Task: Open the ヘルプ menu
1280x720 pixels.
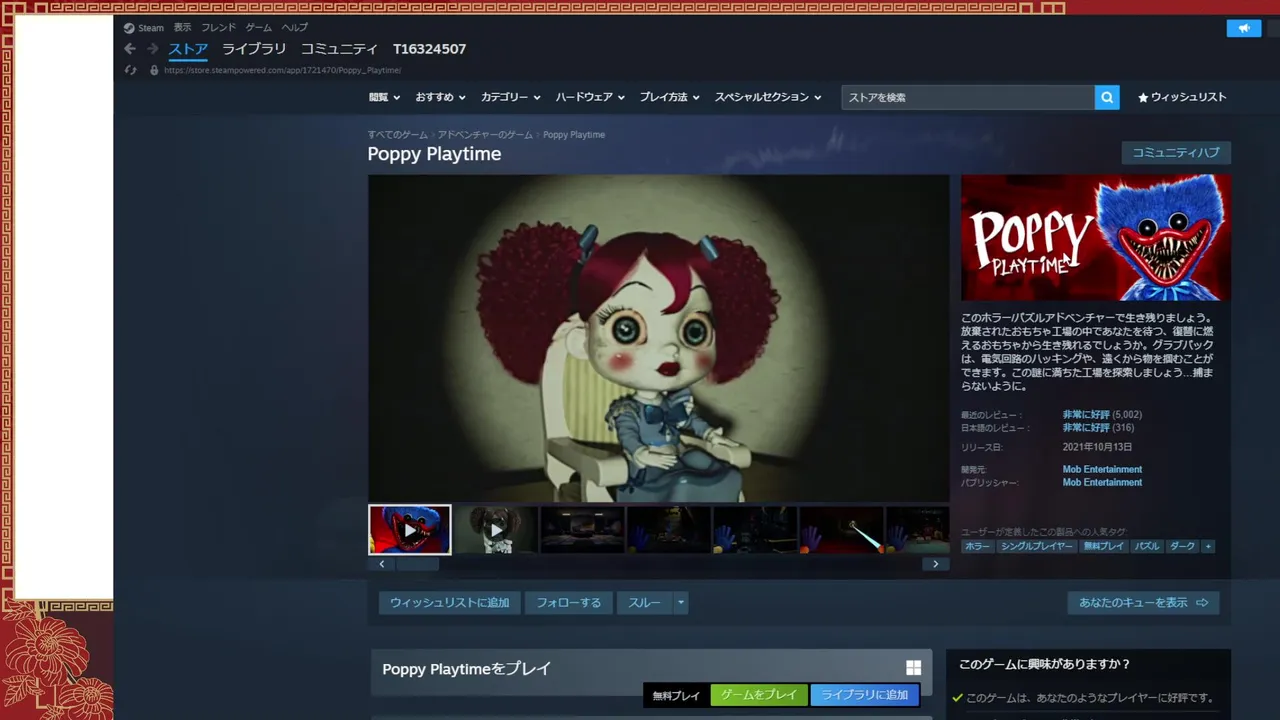Action: 295,28
